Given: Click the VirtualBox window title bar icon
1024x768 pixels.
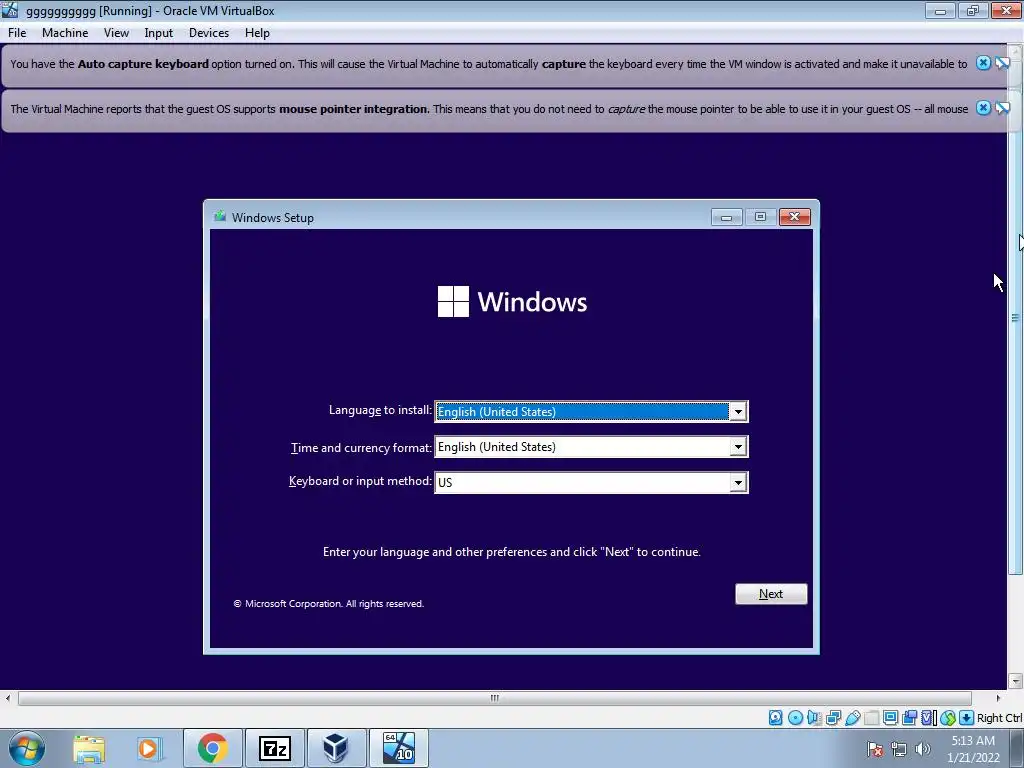Looking at the screenshot, I should (10, 10).
